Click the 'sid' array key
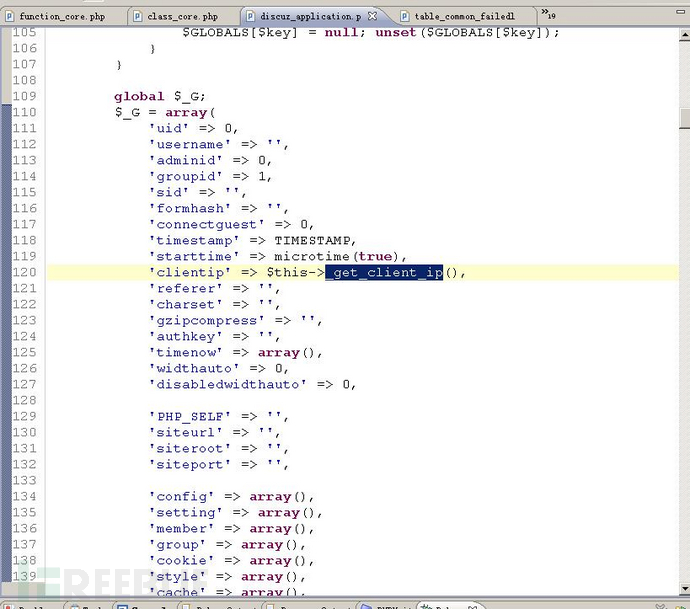The height and width of the screenshot is (609, 690). (169, 192)
